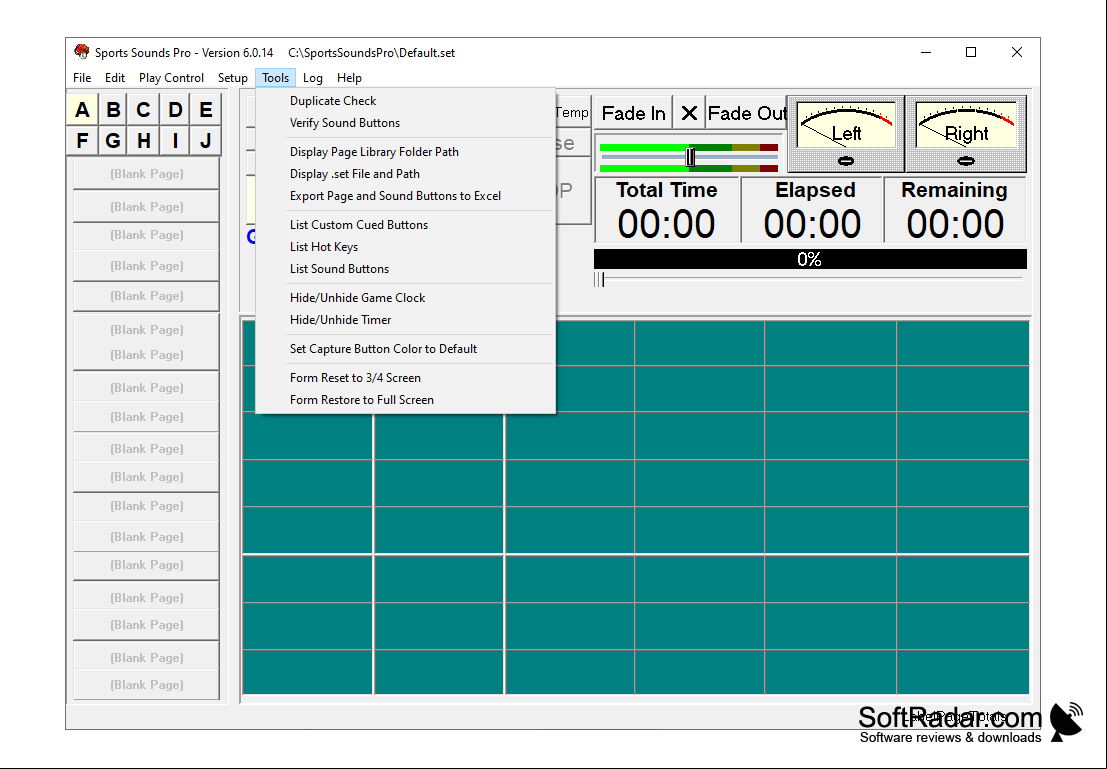Switch to page group H

[x=143, y=141]
